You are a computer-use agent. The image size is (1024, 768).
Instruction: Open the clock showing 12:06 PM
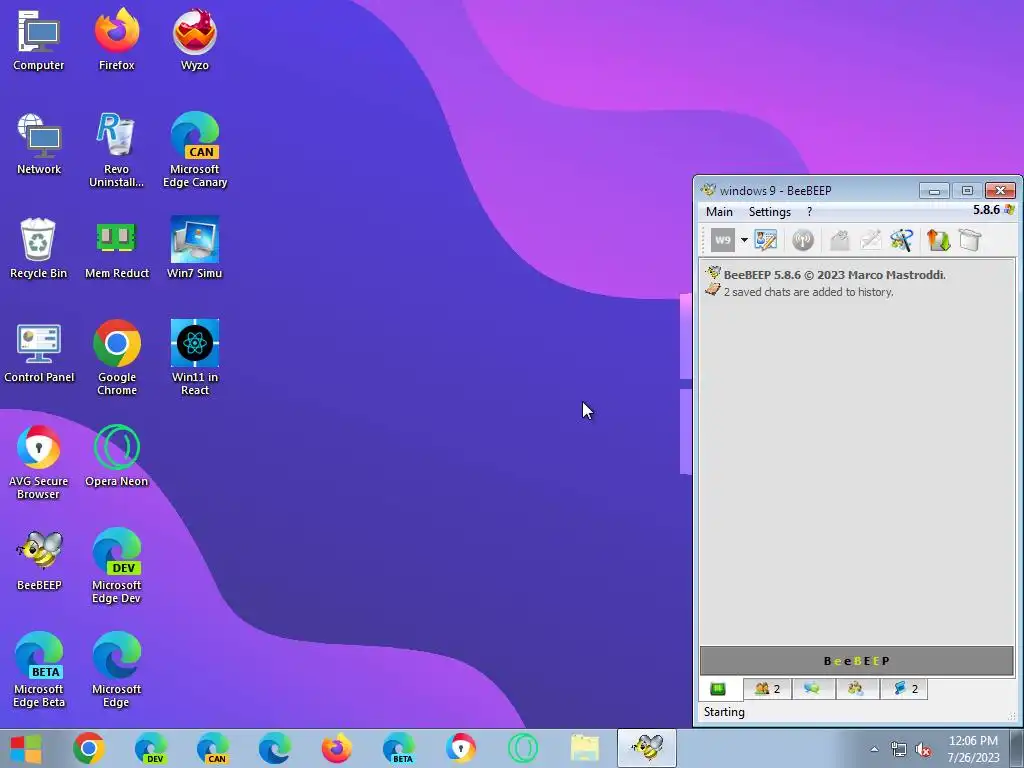(x=973, y=749)
